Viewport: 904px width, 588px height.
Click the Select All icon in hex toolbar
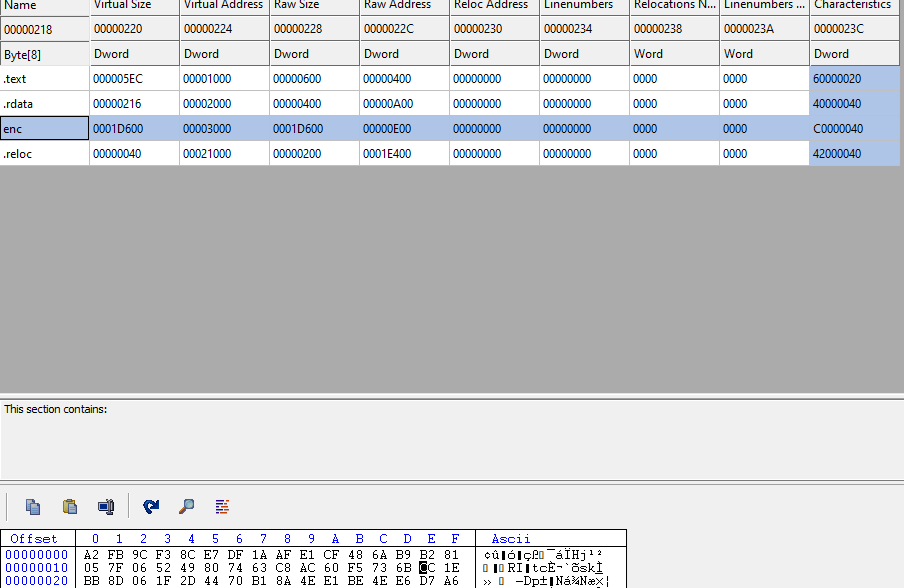click(106, 506)
